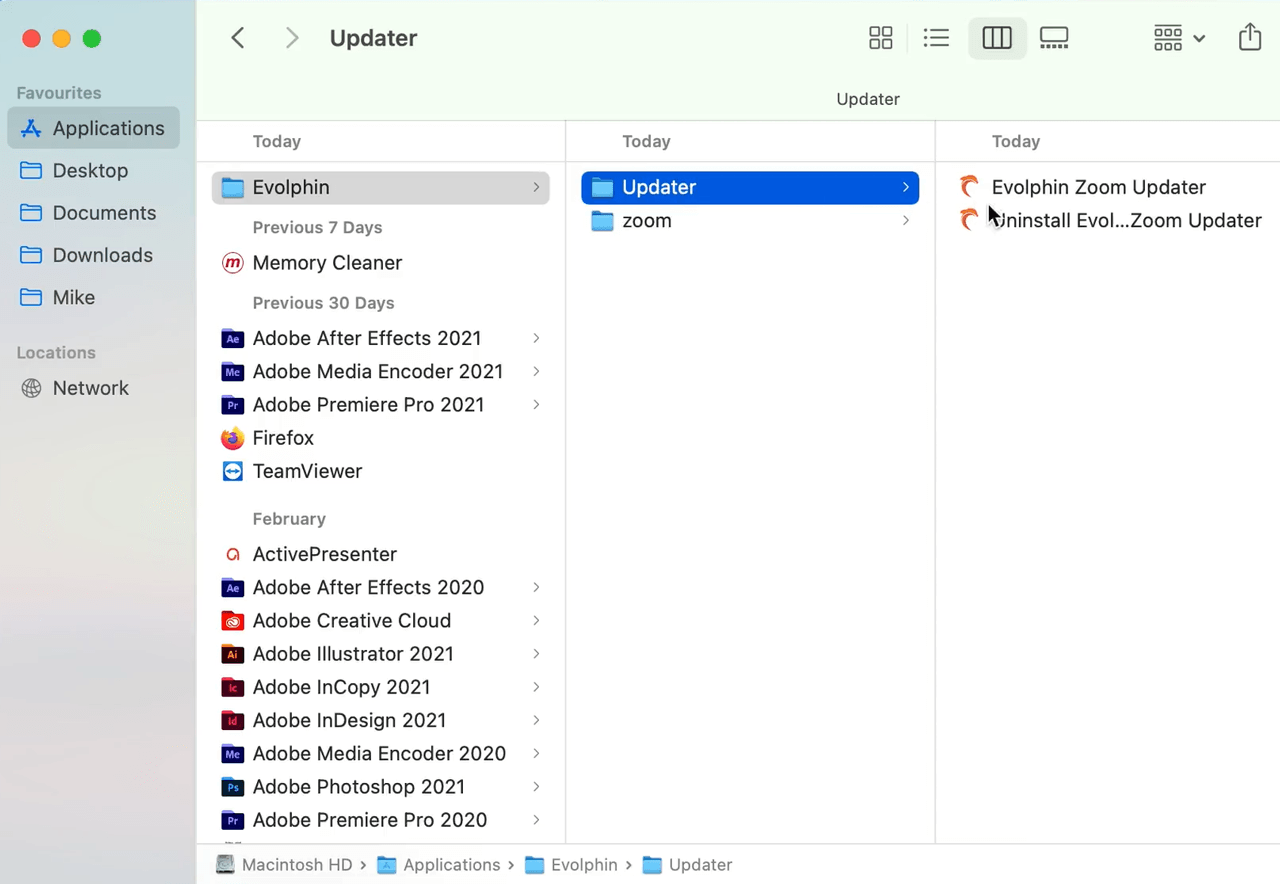Viewport: 1280px width, 884px height.
Task: Expand Adobe Premiere Pro 2021 chevron
Action: pyautogui.click(x=537, y=404)
